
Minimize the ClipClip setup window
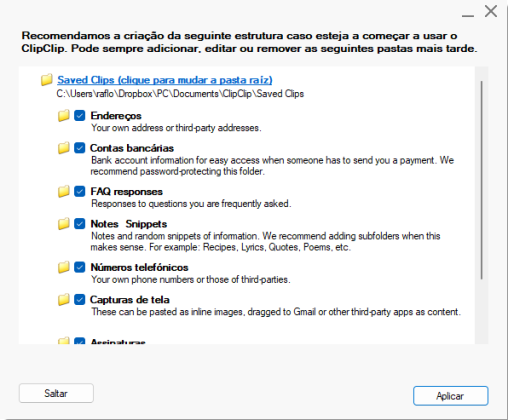pyautogui.click(x=468, y=15)
